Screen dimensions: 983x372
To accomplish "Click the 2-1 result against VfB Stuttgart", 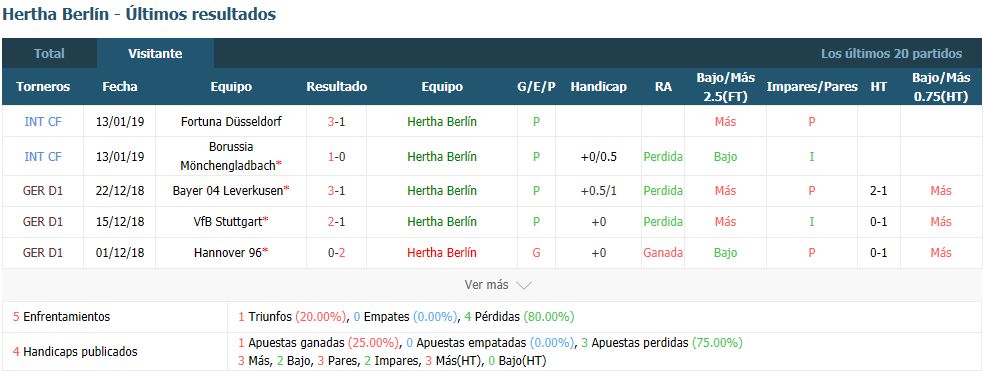I will [x=336, y=221].
